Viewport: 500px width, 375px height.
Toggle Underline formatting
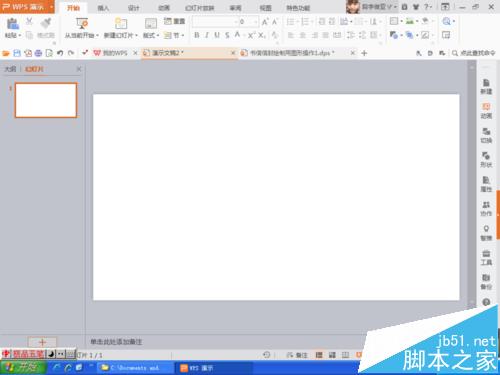point(217,35)
